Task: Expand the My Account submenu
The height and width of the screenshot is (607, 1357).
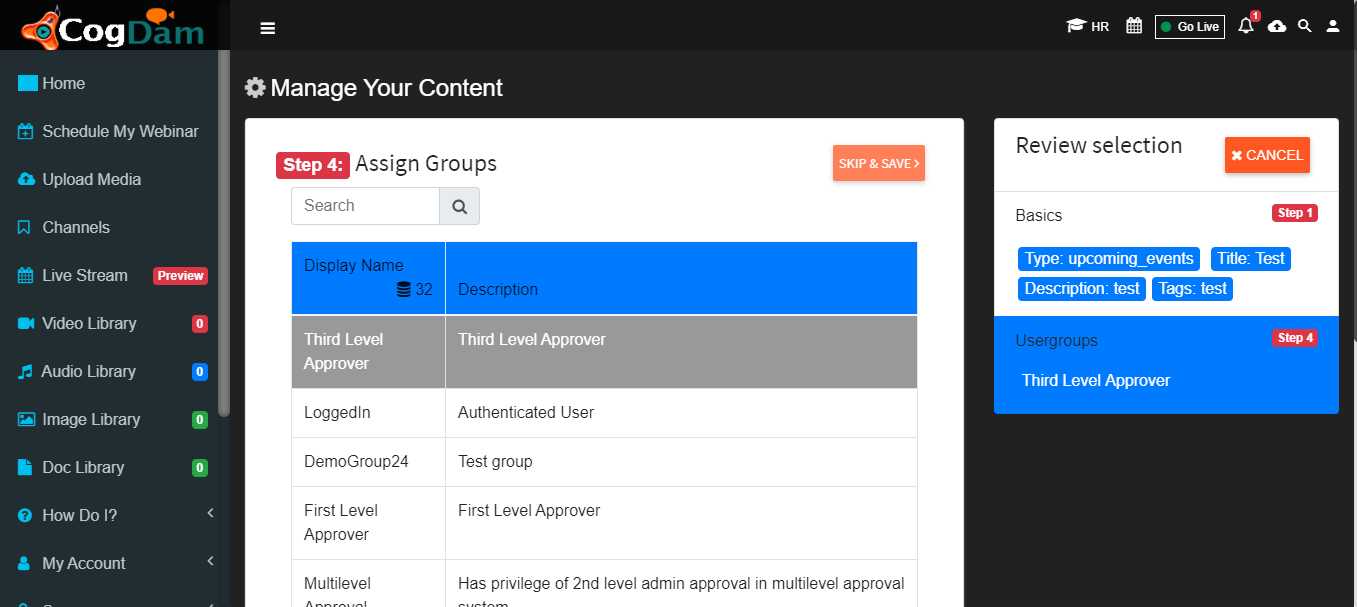Action: [115, 563]
